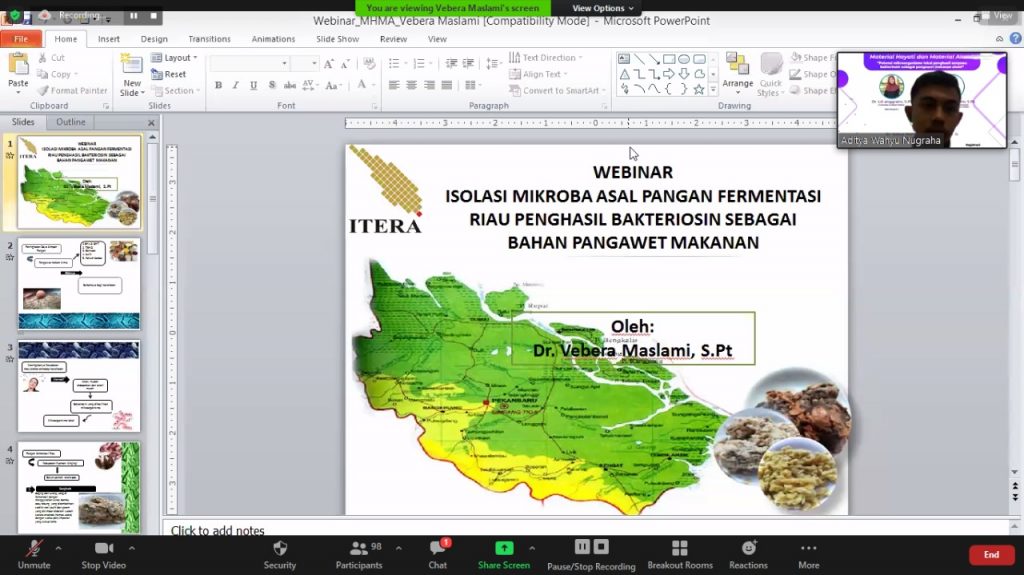Select slide 3 thumbnail
This screenshot has height=575, width=1024.
coord(79,386)
